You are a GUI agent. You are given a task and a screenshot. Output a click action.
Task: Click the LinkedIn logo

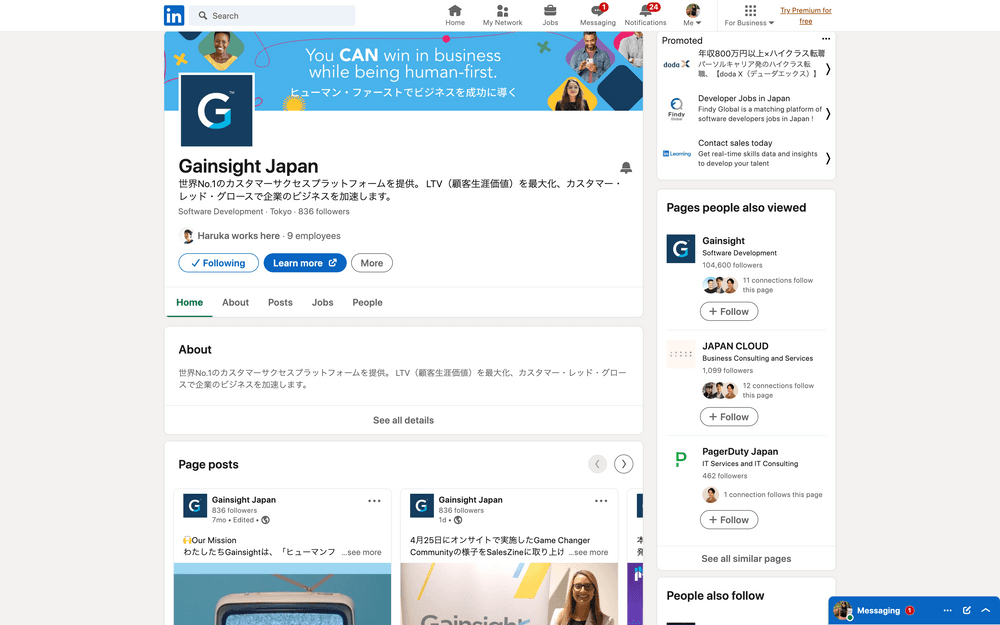(x=174, y=15)
